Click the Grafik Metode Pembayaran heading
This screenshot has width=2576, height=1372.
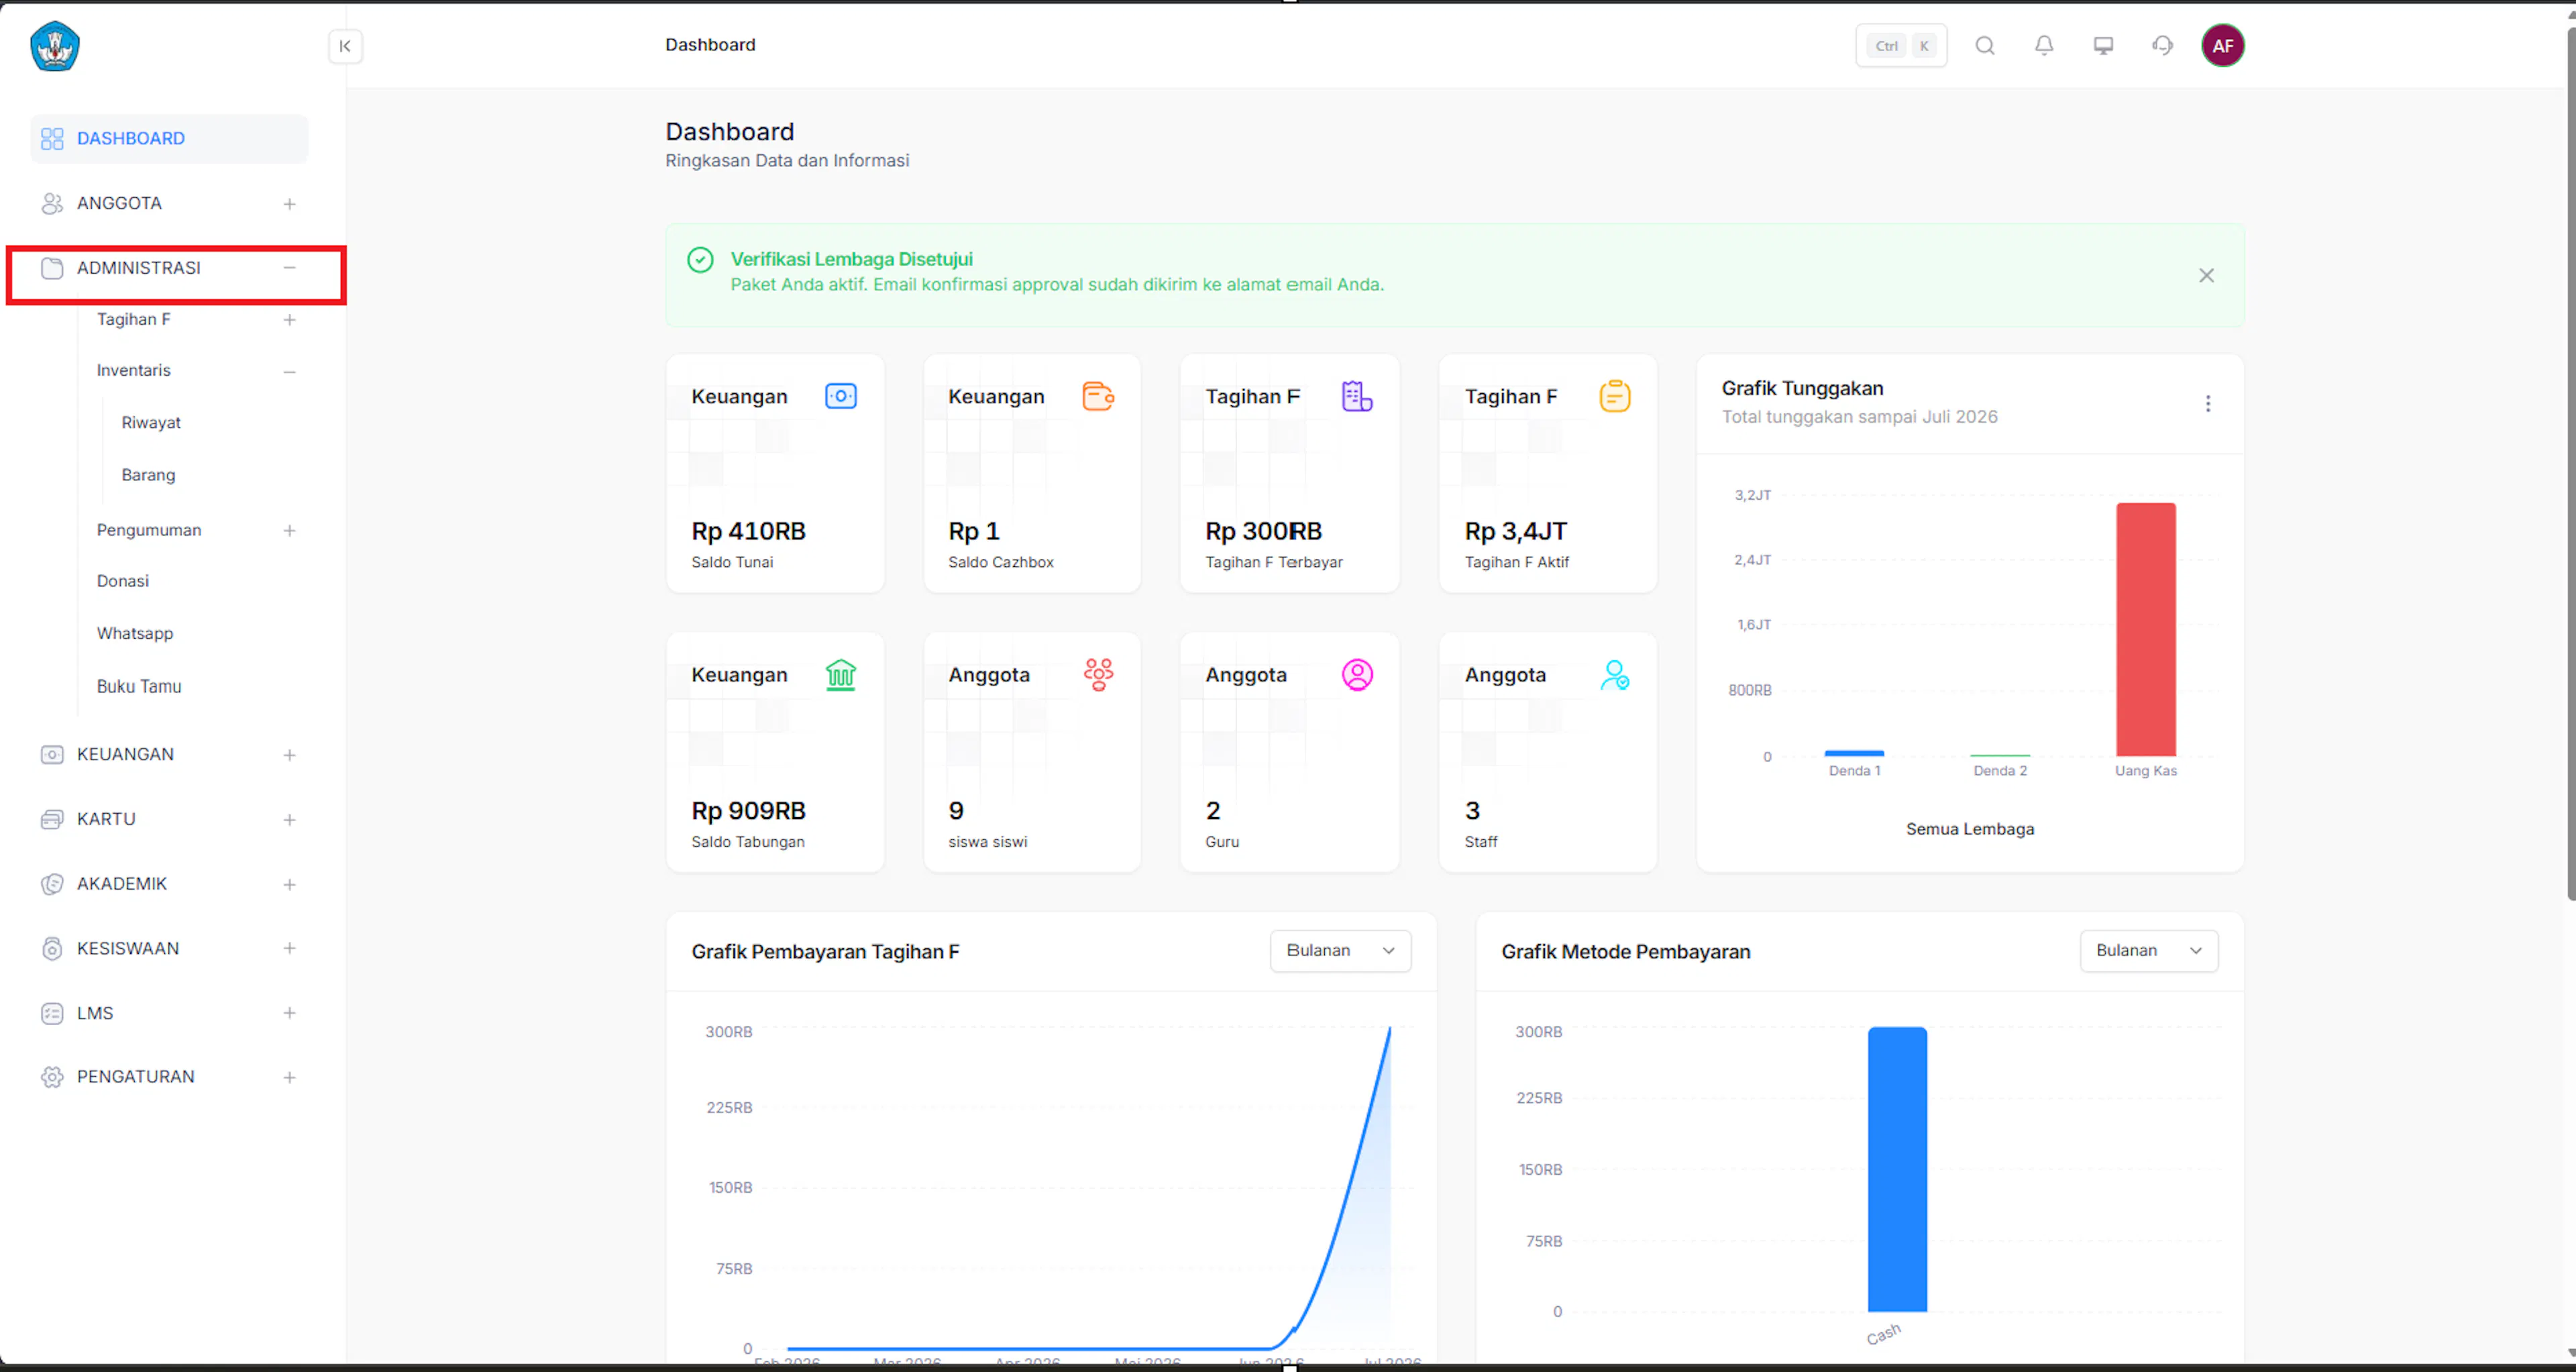(1625, 952)
